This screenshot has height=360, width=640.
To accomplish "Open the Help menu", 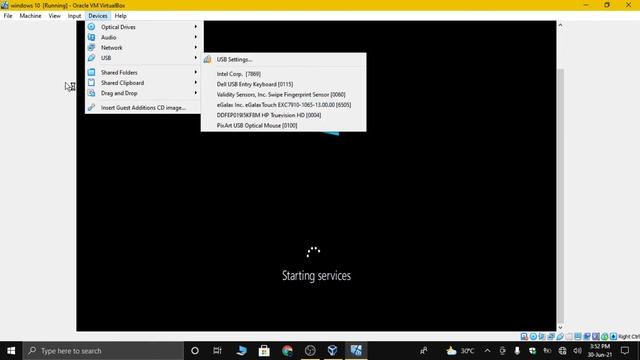I will tap(120, 16).
